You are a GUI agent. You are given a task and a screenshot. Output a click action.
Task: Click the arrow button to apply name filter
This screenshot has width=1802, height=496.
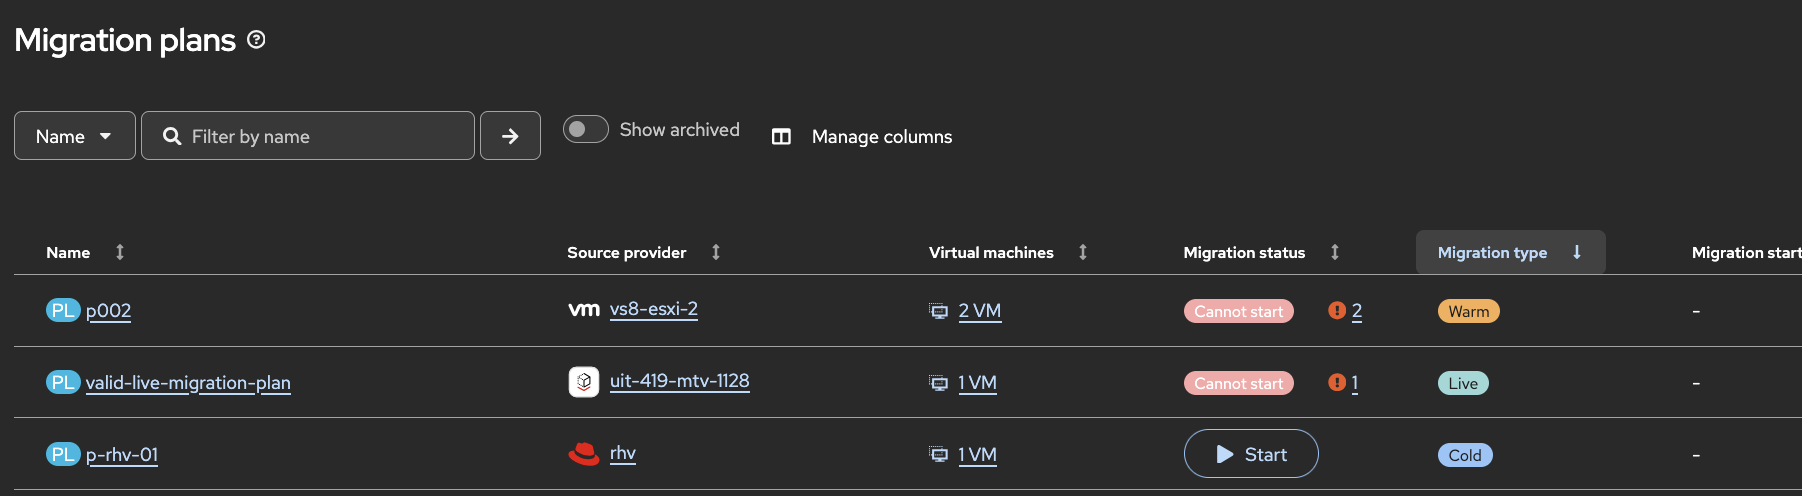click(510, 136)
